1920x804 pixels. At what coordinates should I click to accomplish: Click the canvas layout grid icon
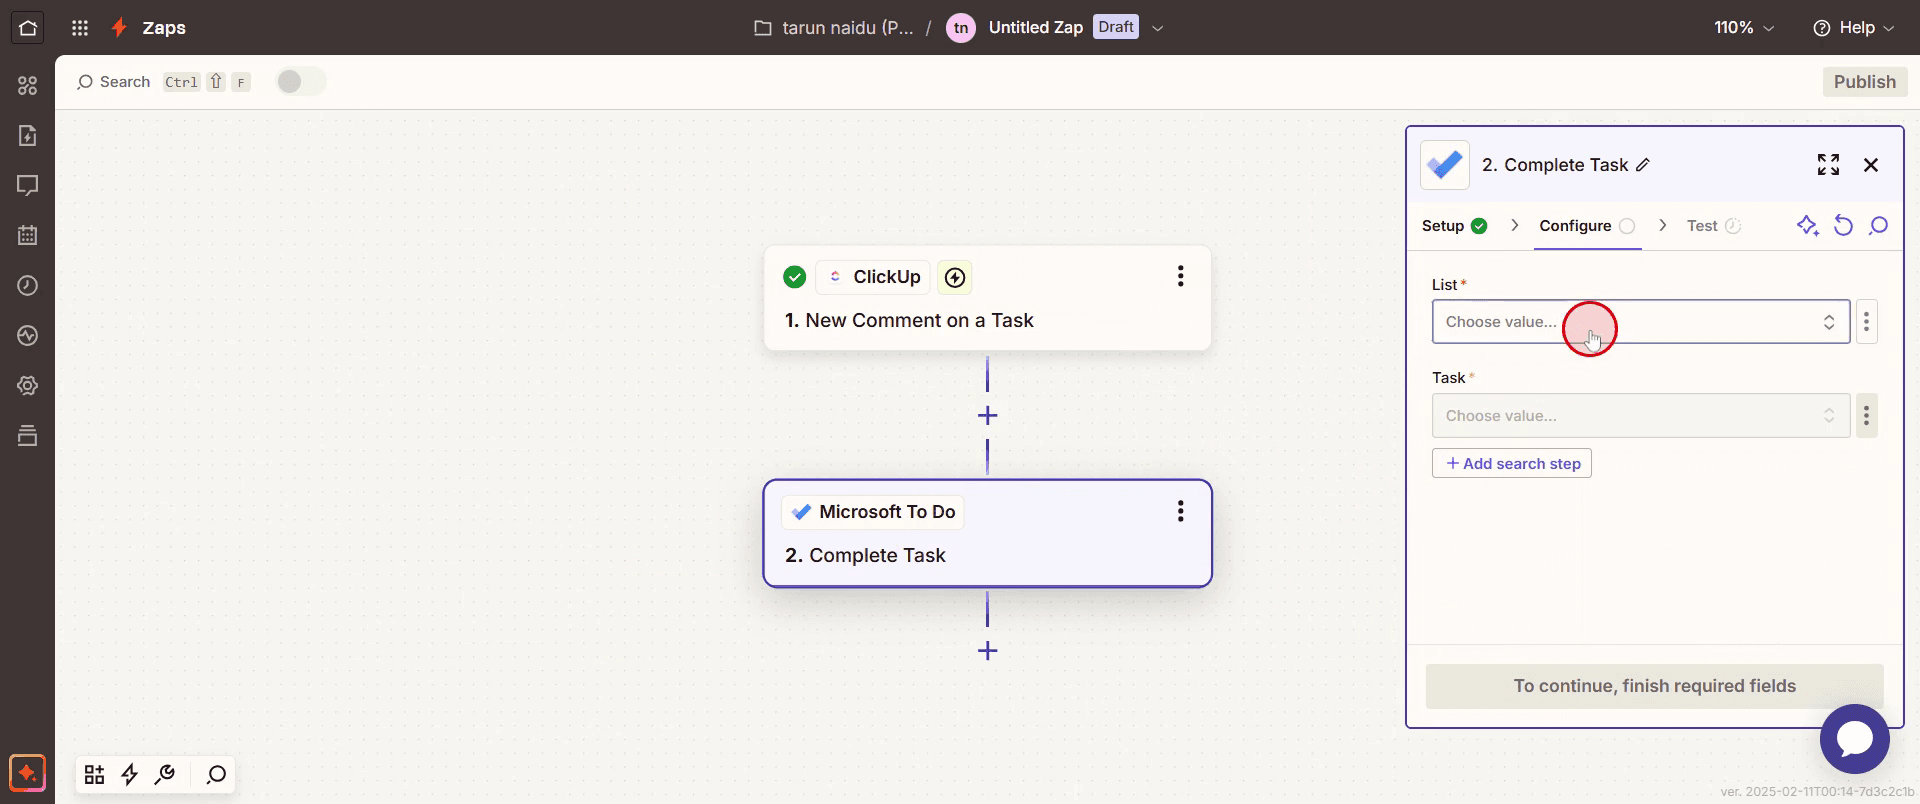pyautogui.click(x=94, y=774)
